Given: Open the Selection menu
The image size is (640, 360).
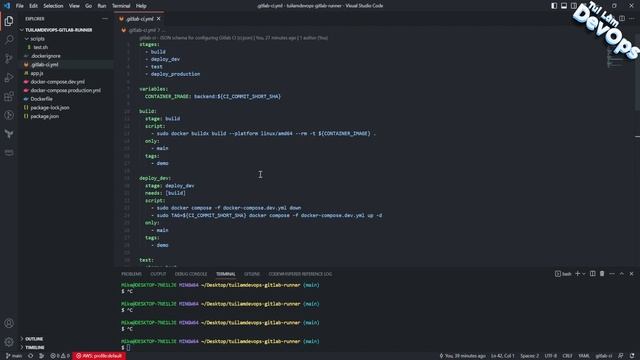Looking at the screenshot, I should (53, 6).
